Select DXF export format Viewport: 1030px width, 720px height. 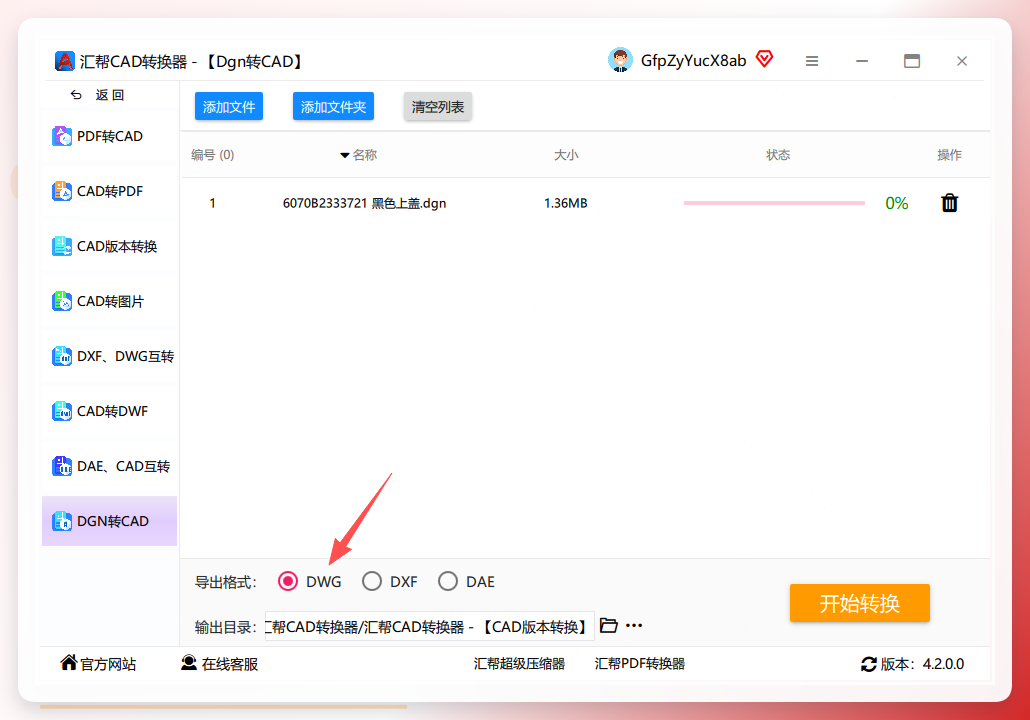(372, 581)
